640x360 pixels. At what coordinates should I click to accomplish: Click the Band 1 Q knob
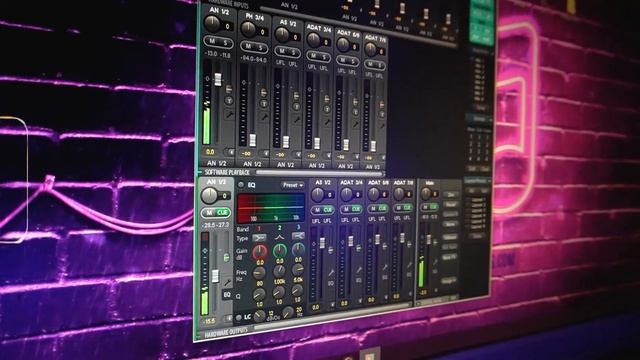[x=259, y=294]
